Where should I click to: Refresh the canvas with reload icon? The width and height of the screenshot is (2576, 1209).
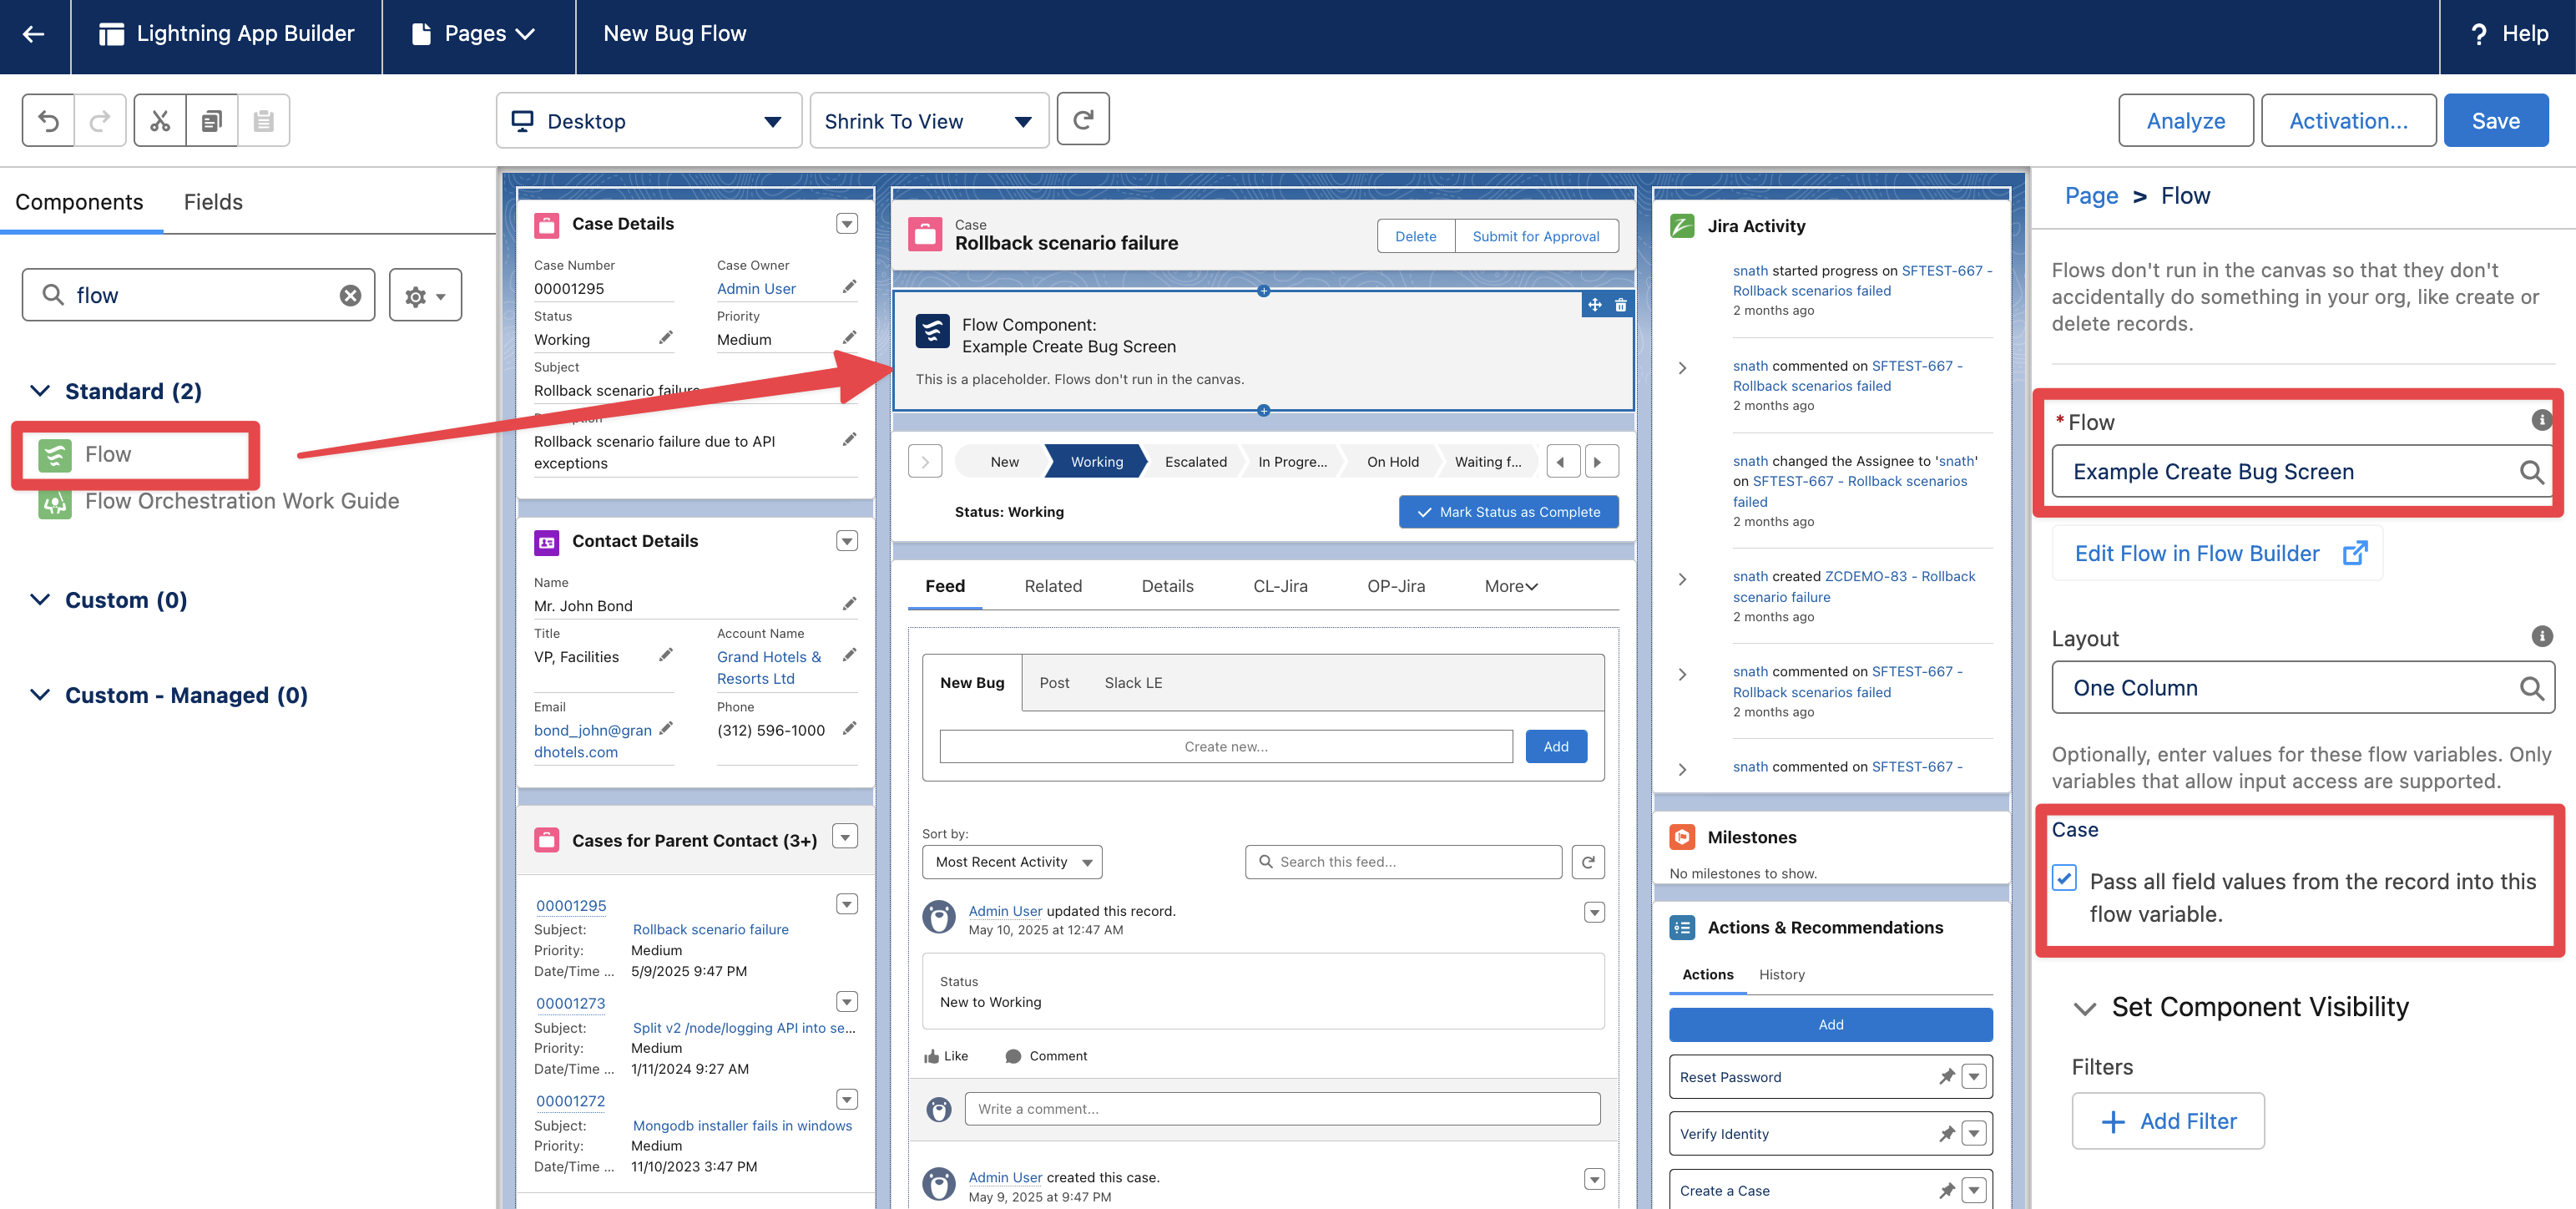(x=1083, y=120)
